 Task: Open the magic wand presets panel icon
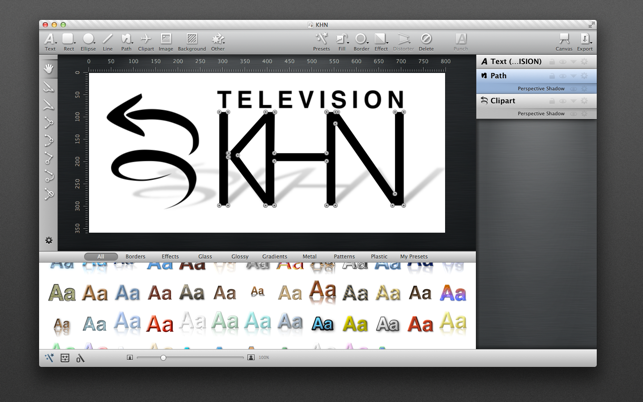pyautogui.click(x=49, y=358)
